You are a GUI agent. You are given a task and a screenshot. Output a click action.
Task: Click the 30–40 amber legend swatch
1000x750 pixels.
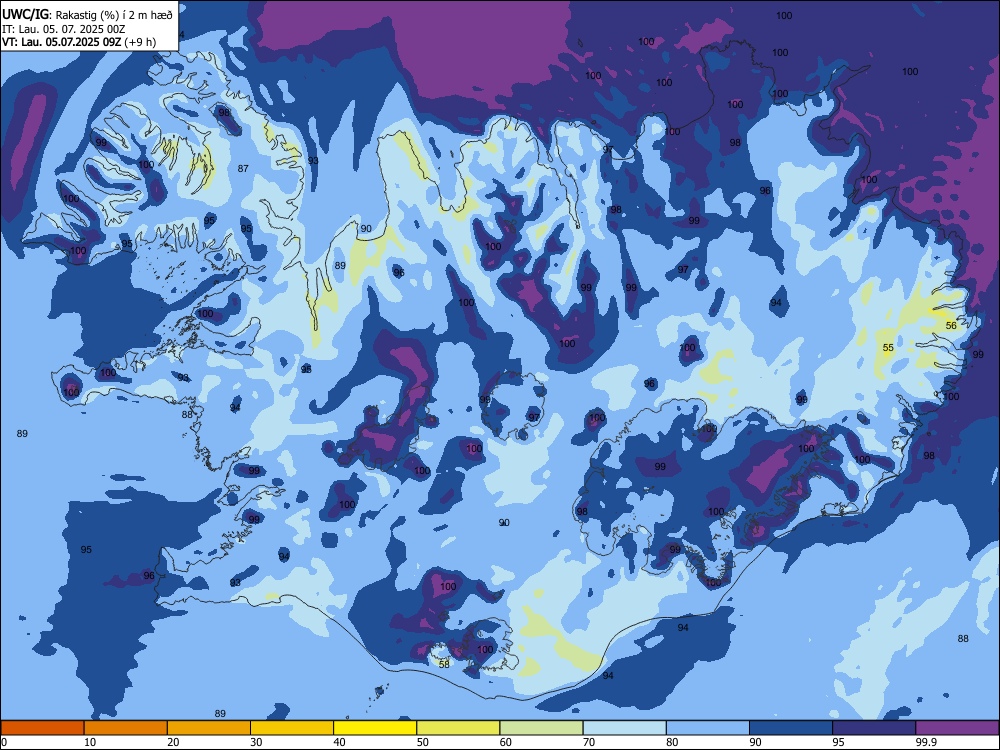[292, 728]
